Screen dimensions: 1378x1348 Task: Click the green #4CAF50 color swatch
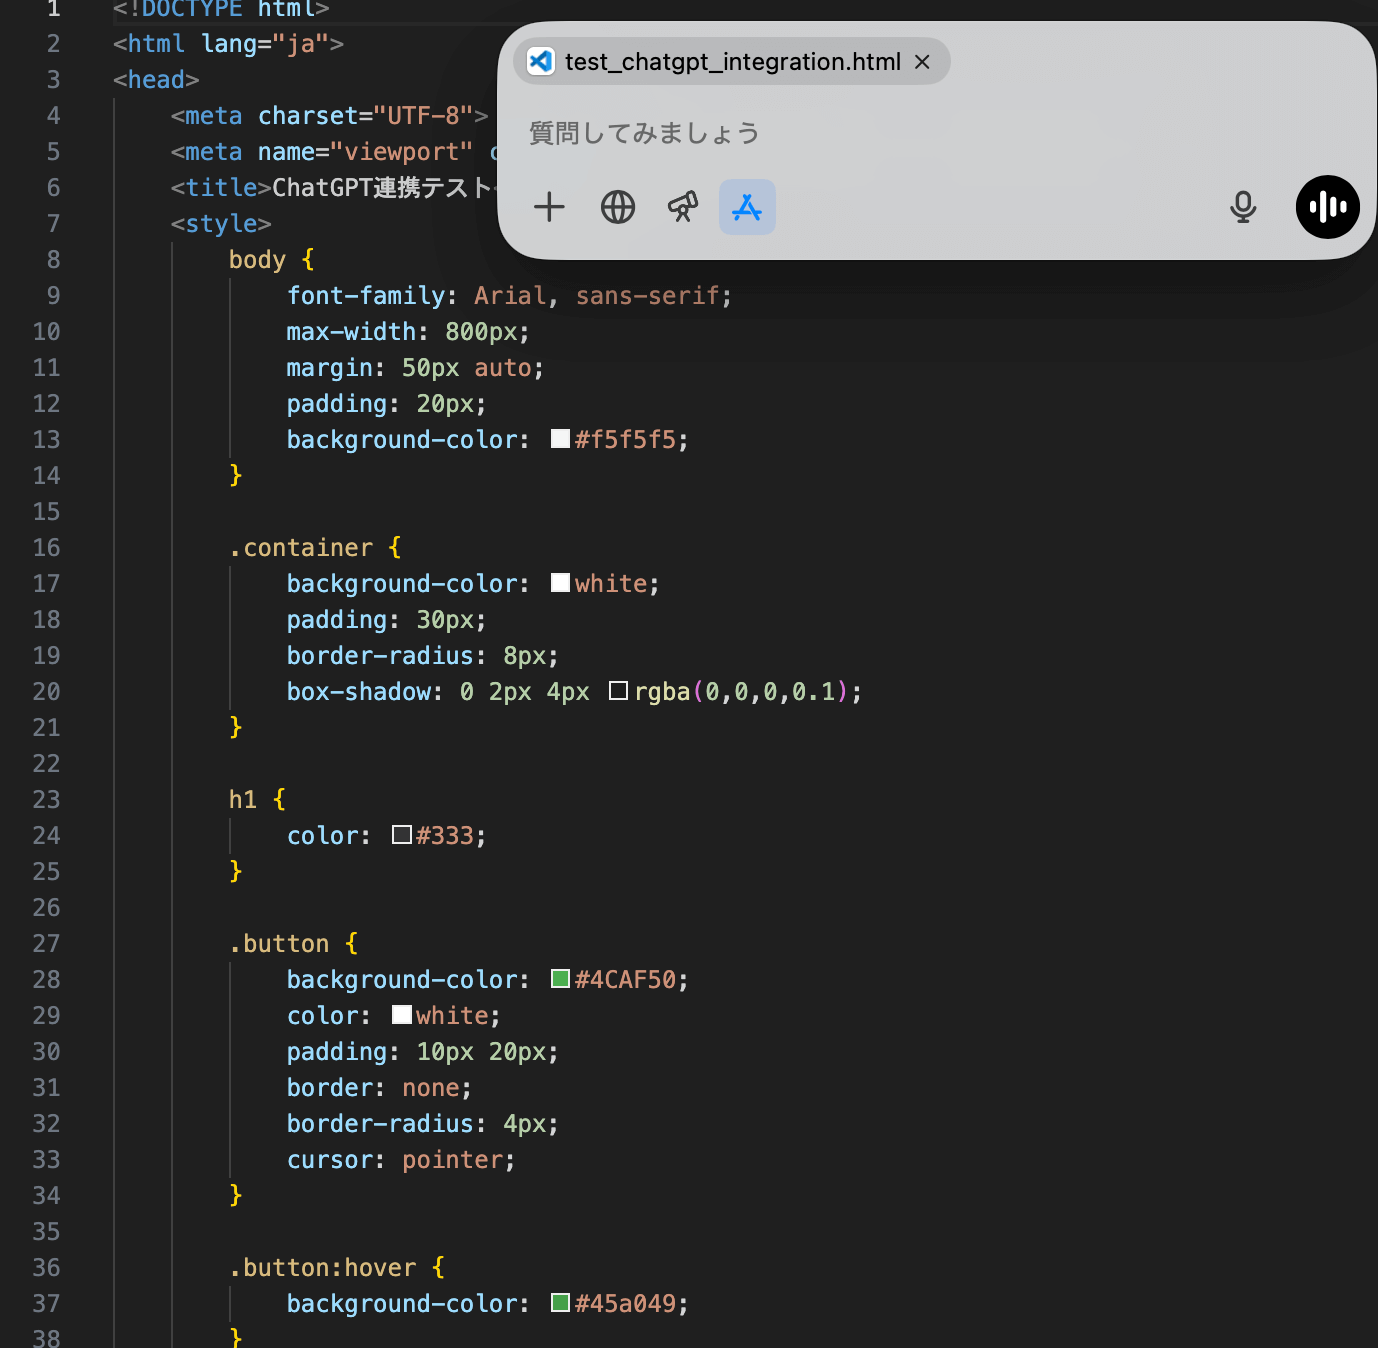[560, 979]
